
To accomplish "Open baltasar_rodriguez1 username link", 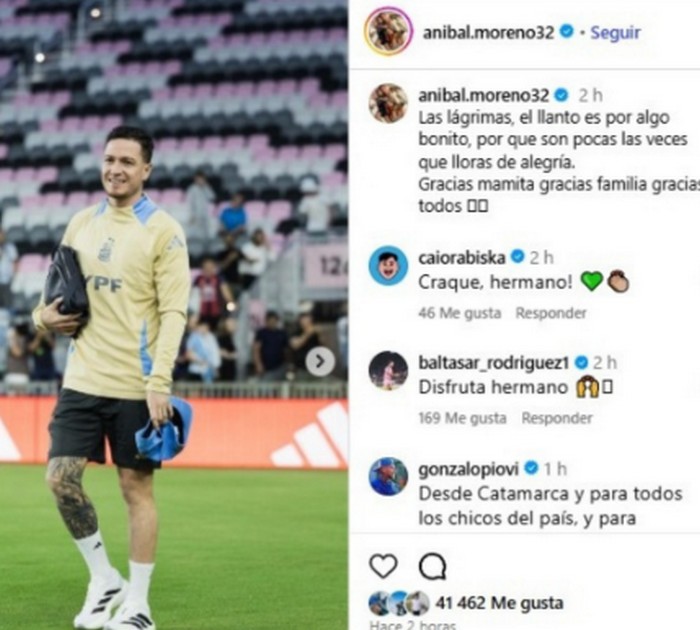I will coord(494,363).
